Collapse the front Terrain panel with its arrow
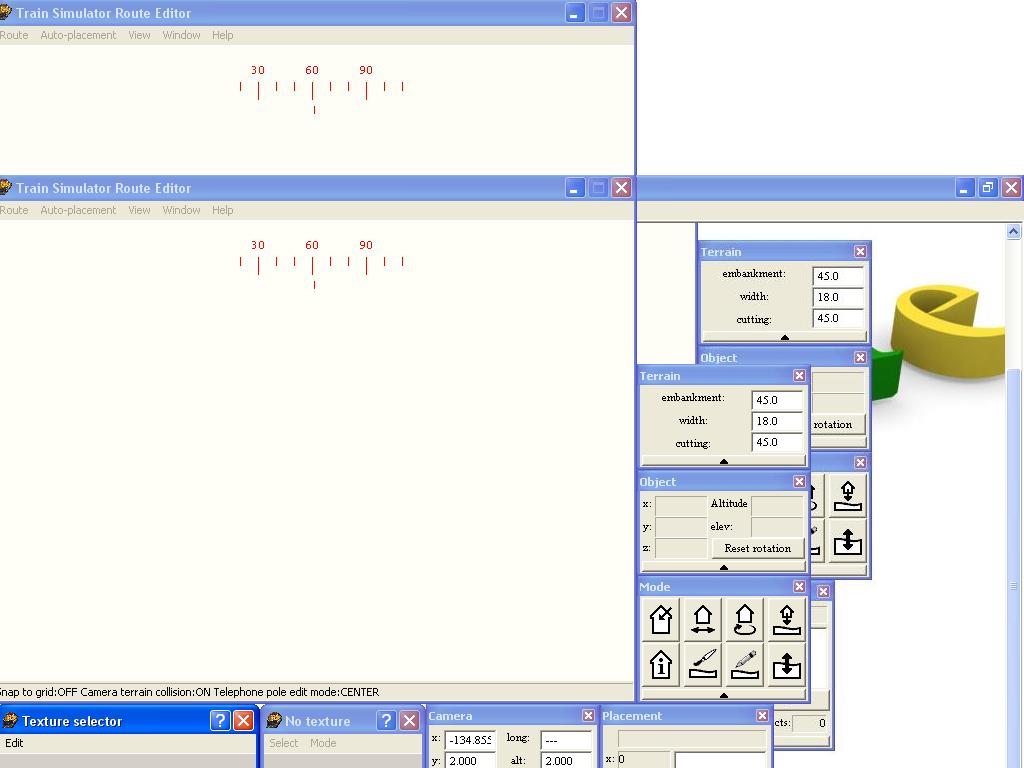Screen dimensions: 1024x768 point(723,461)
